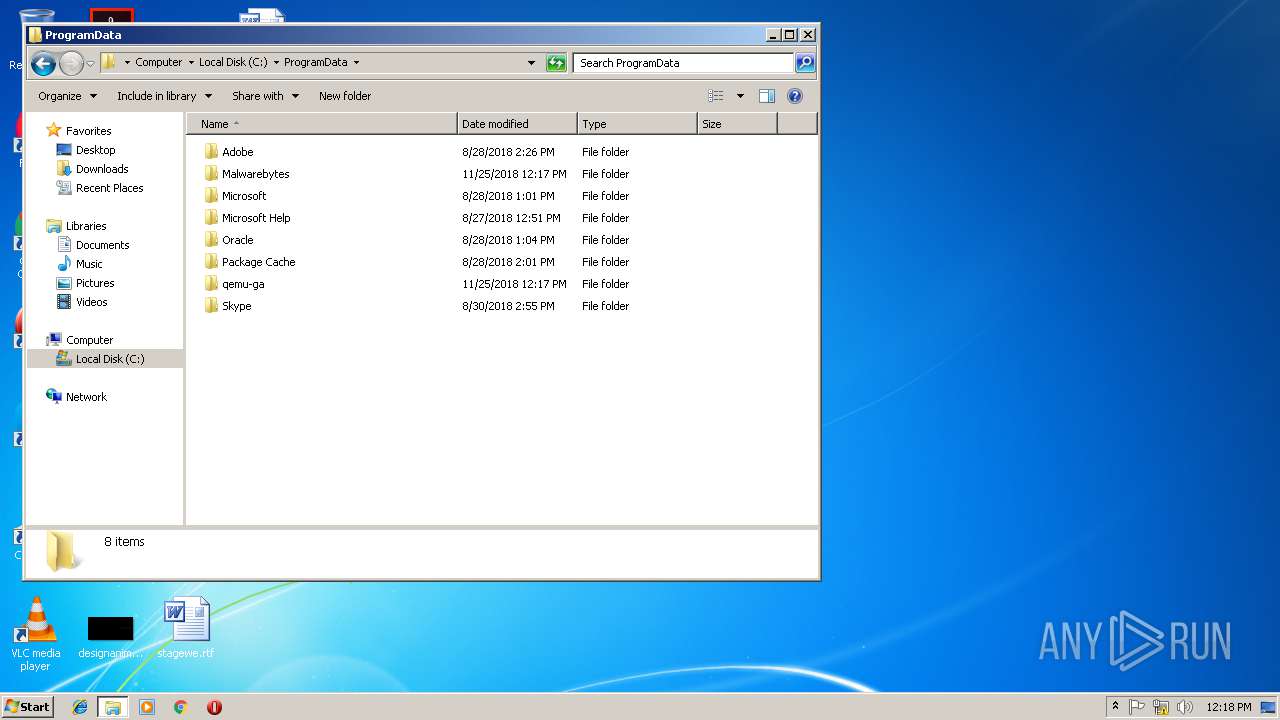
Task: Select the Package Cache folder
Action: [x=258, y=262]
